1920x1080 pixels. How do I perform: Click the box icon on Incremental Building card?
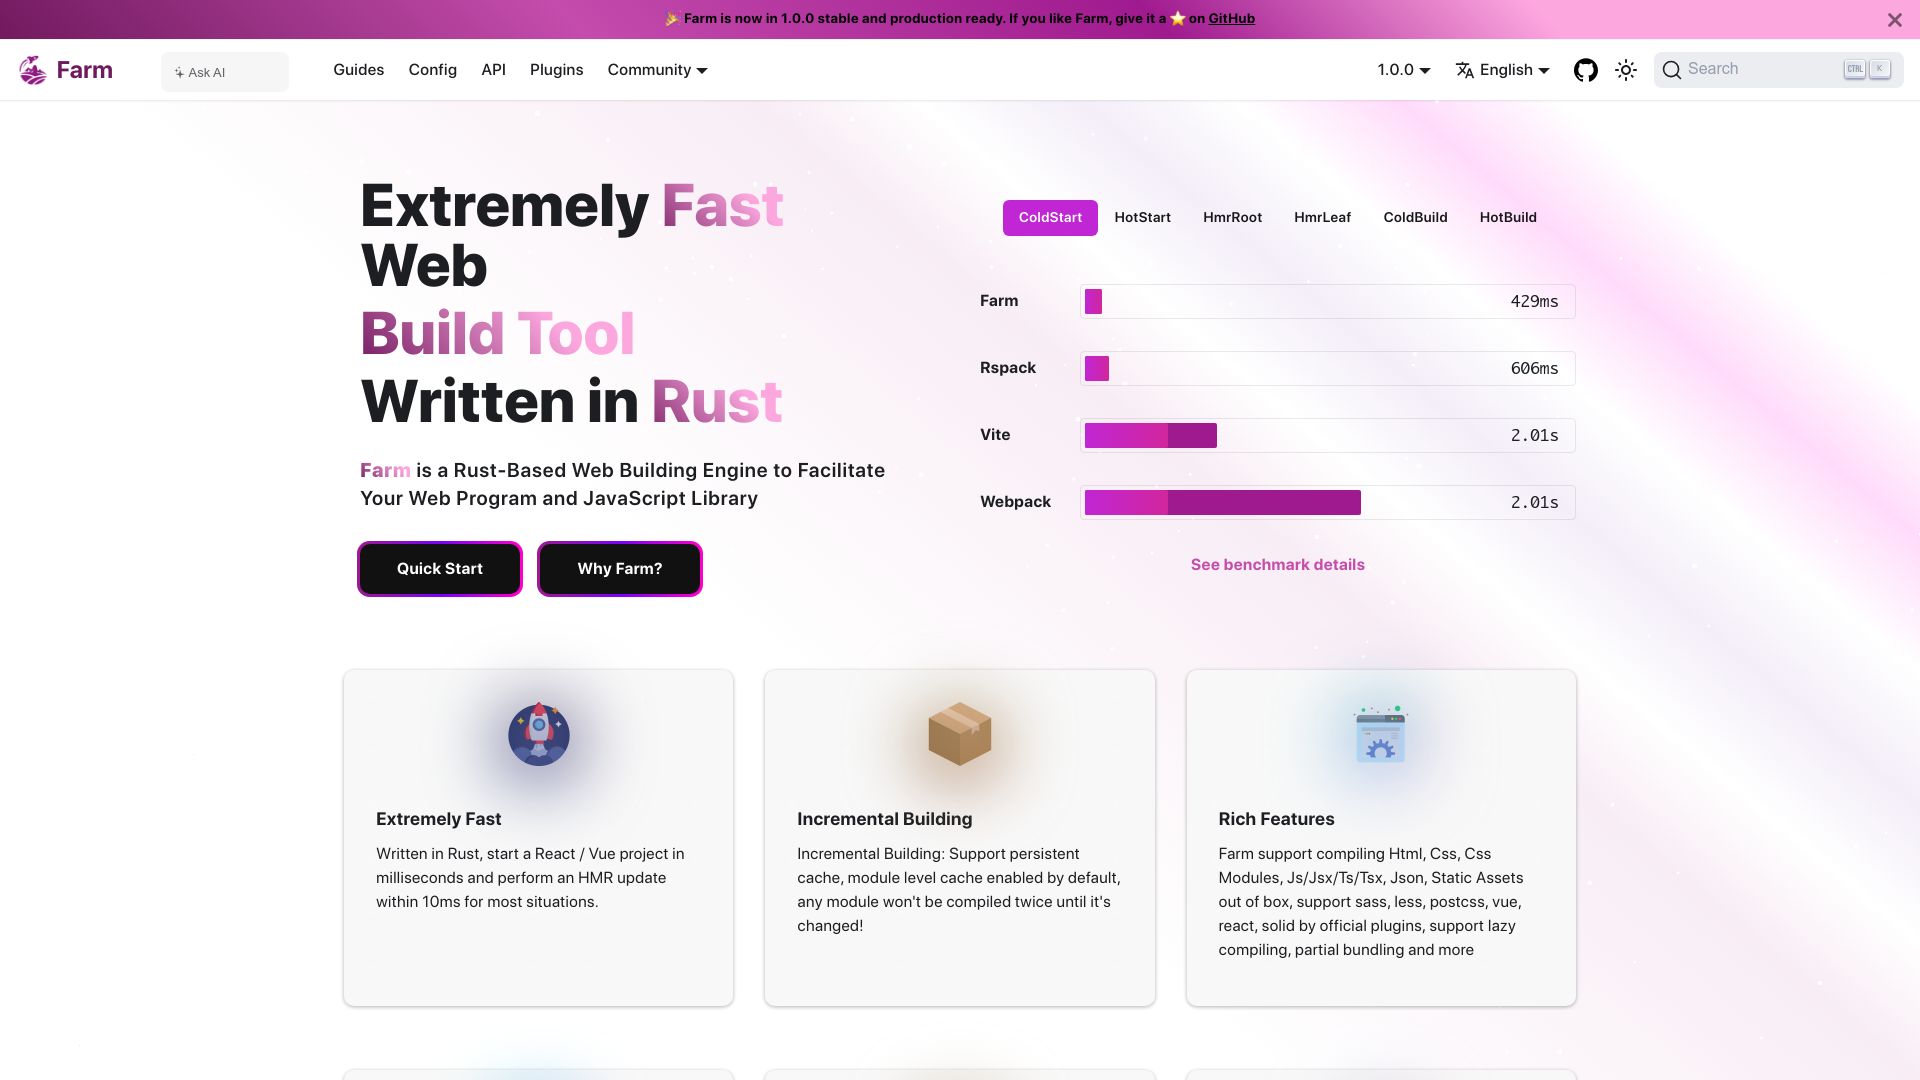tap(960, 734)
